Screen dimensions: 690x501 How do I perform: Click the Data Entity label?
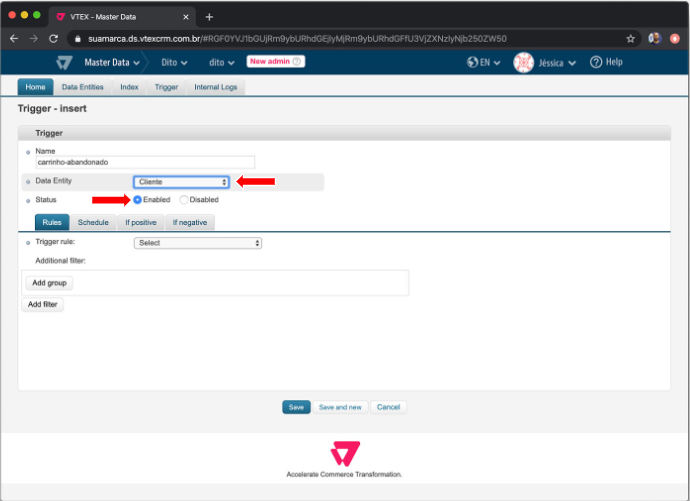click(53, 181)
